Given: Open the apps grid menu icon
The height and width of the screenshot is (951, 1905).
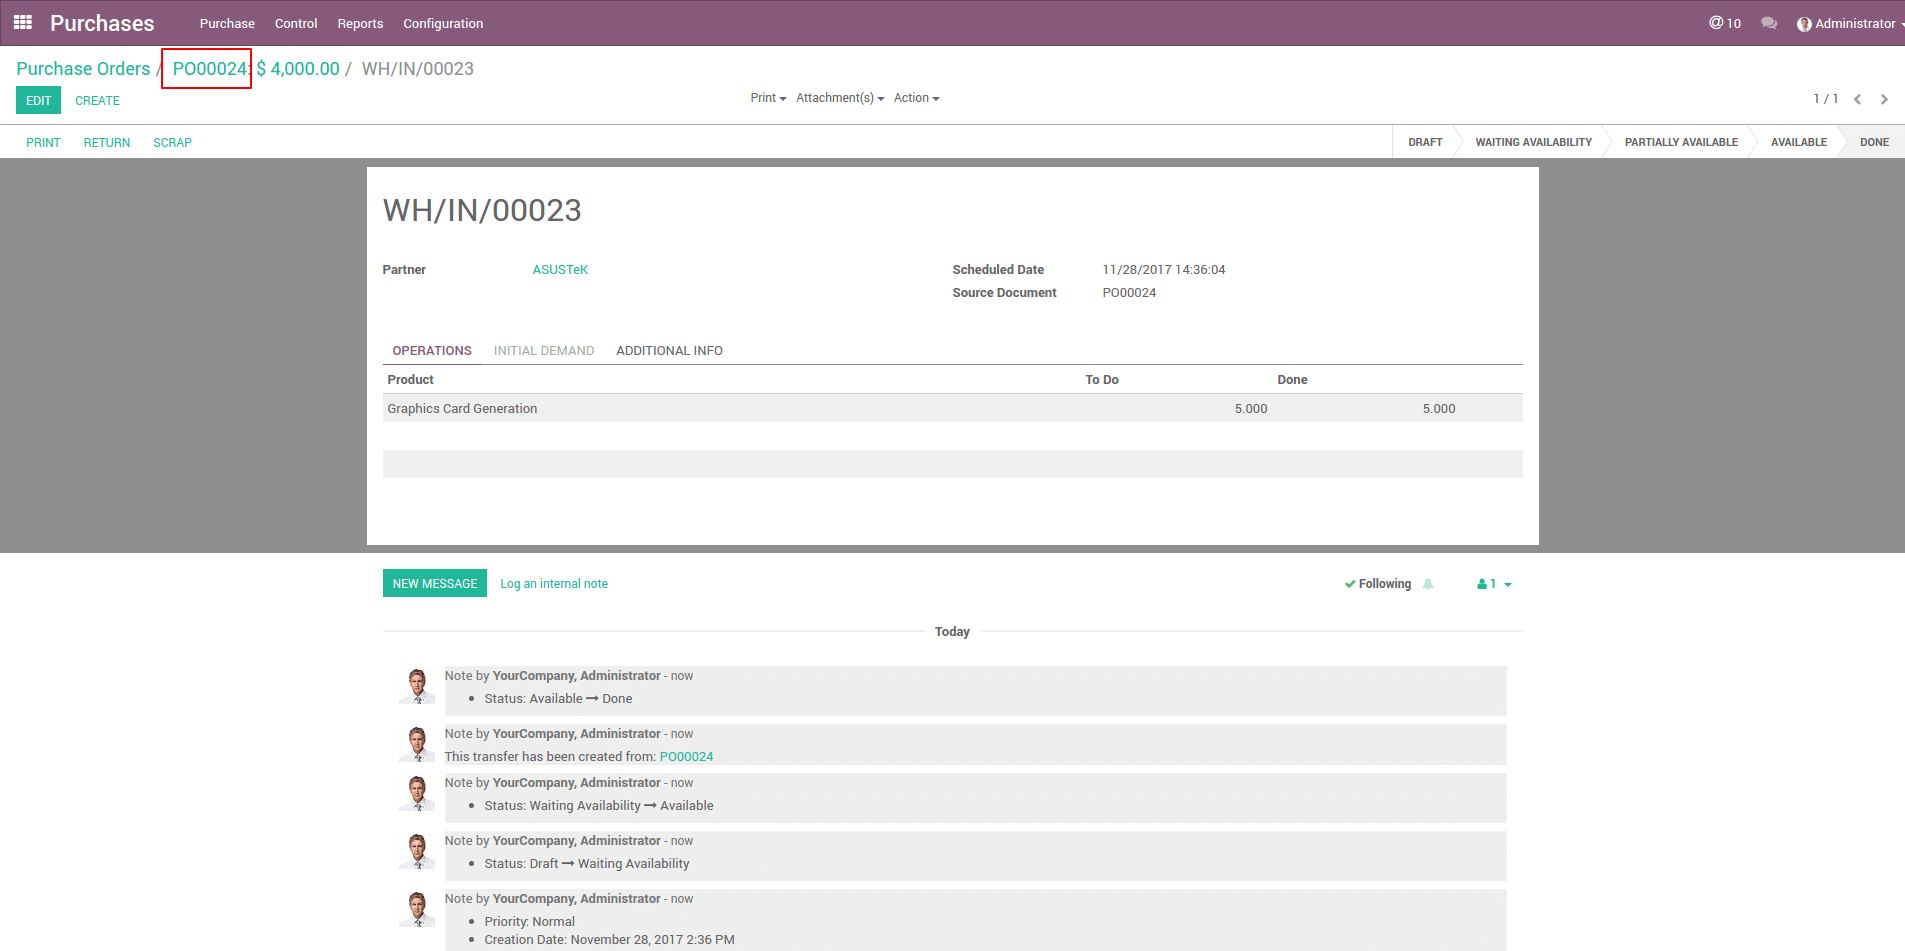Looking at the screenshot, I should click(23, 22).
